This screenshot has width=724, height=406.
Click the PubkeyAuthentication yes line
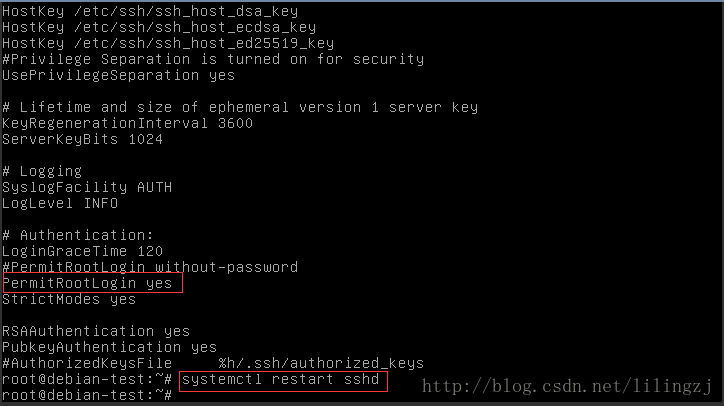[109, 347]
